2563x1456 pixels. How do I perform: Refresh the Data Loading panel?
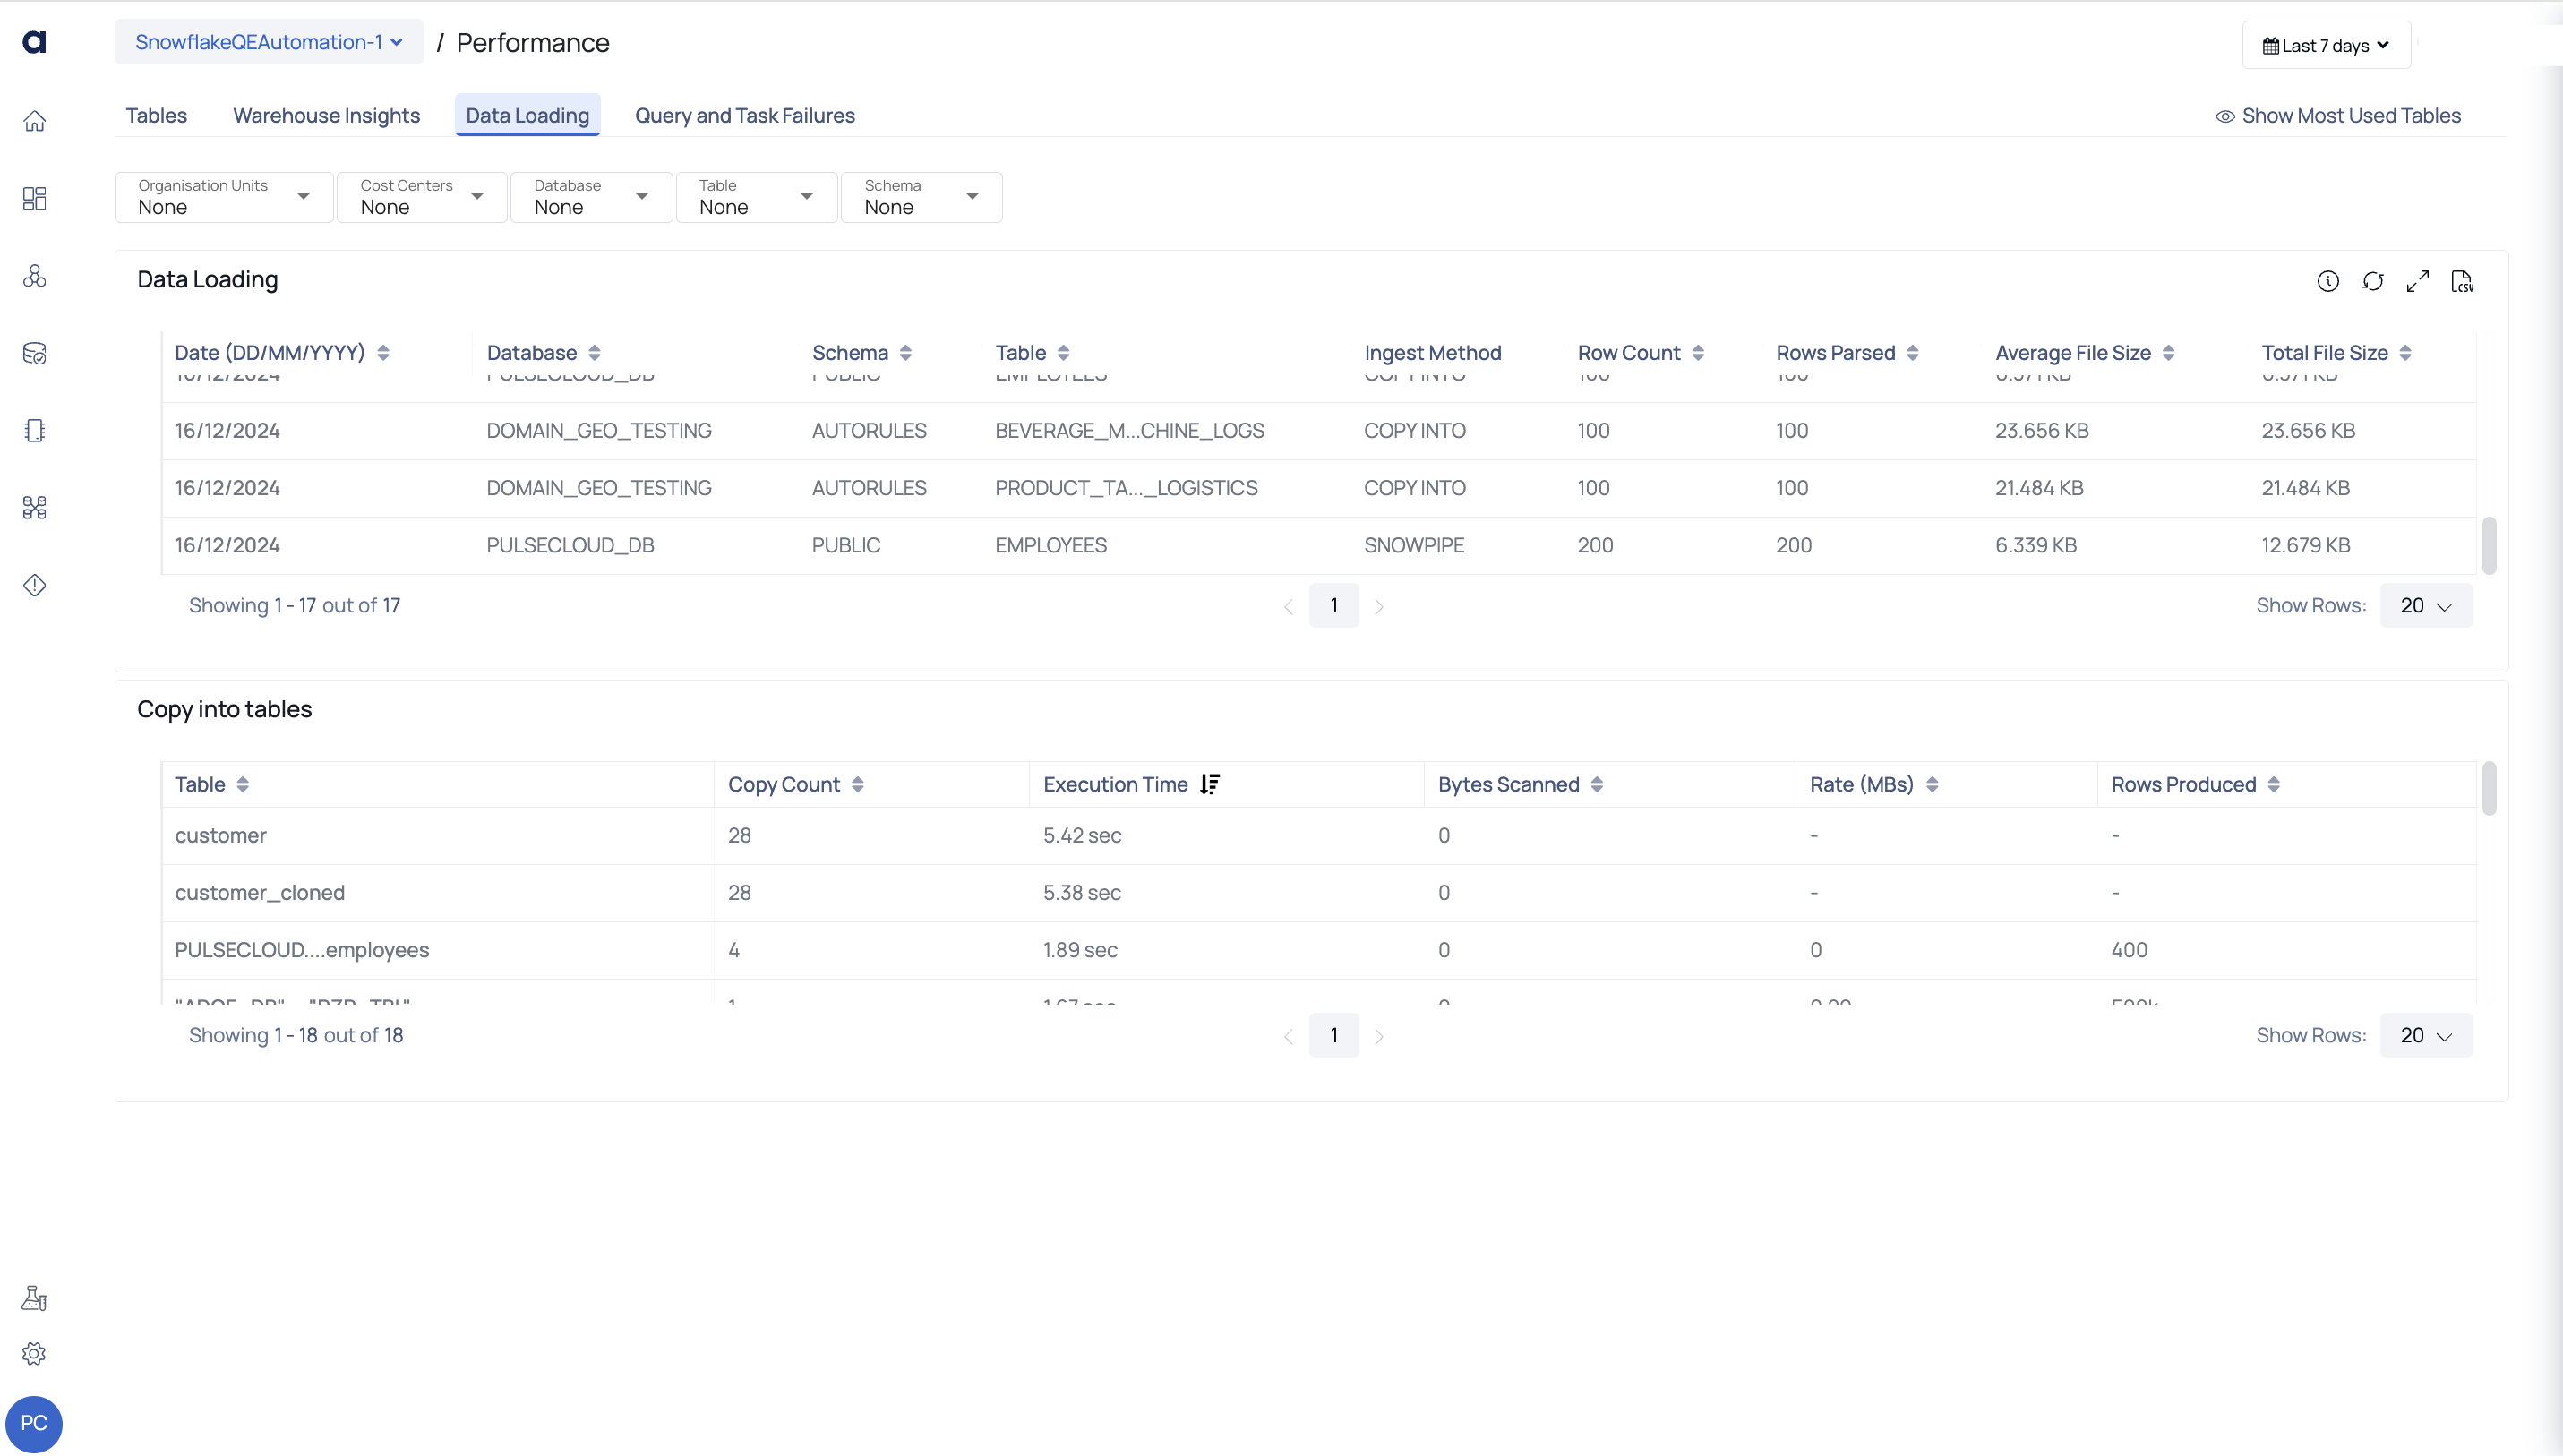2373,281
